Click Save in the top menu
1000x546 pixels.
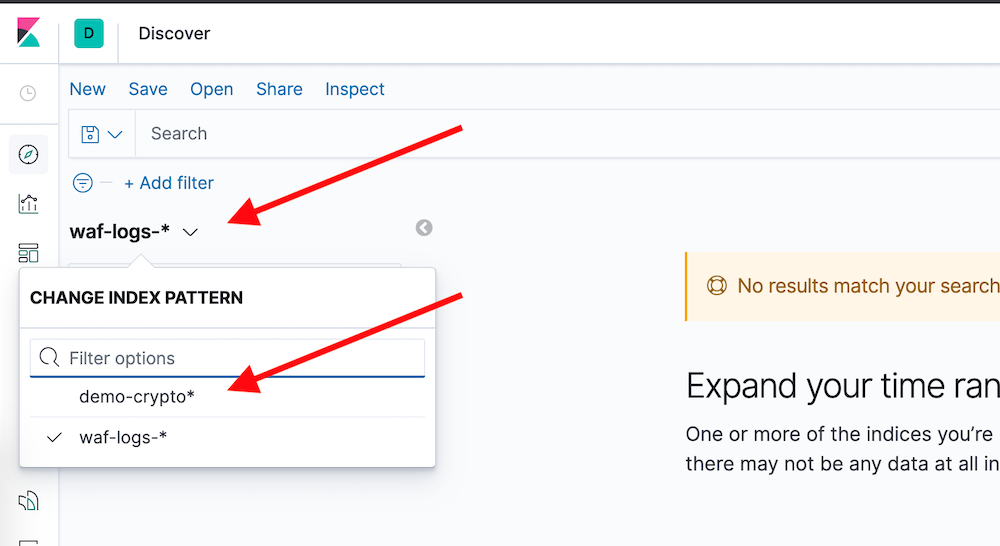[x=148, y=89]
